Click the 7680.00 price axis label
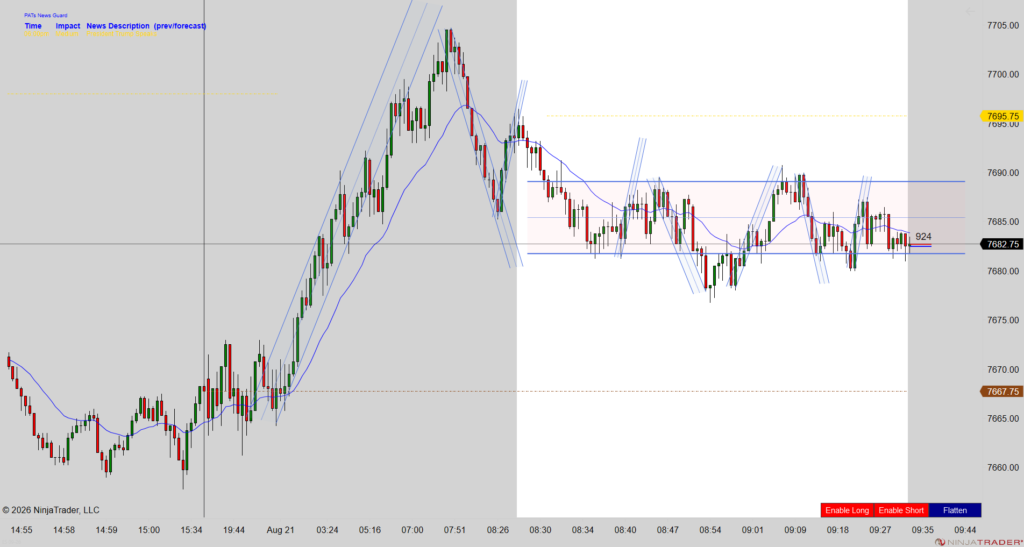The height and width of the screenshot is (547, 1024). pos(1004,271)
